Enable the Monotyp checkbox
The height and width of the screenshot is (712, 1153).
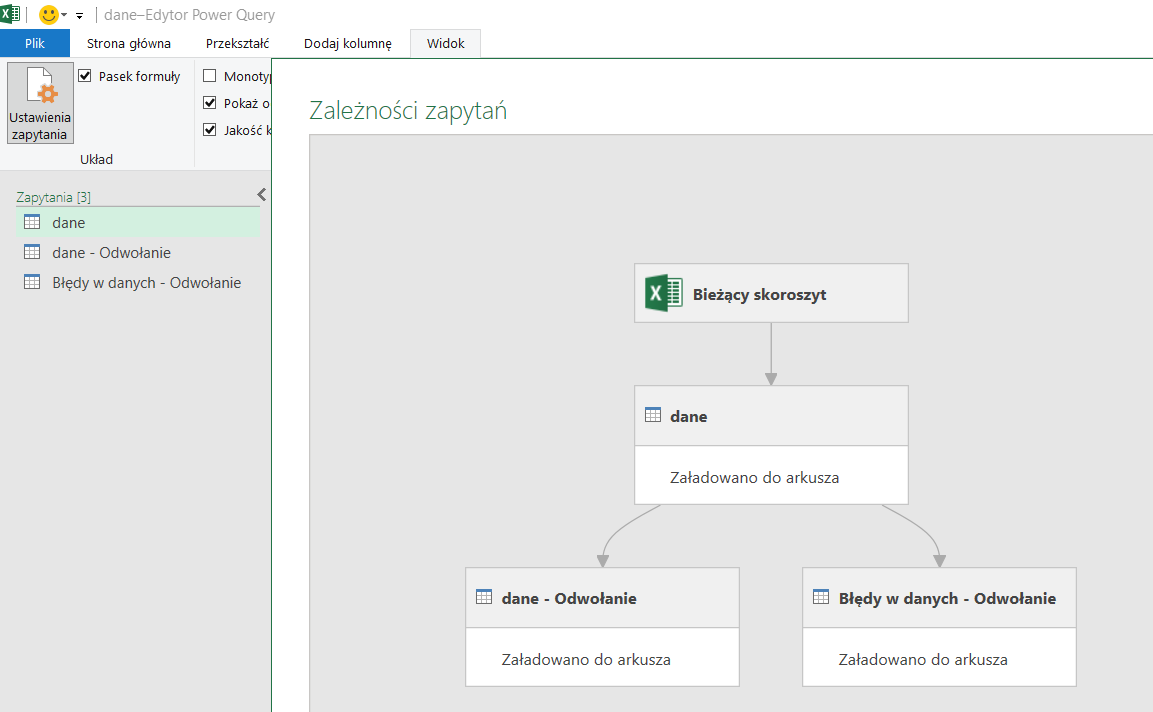pyautogui.click(x=210, y=76)
